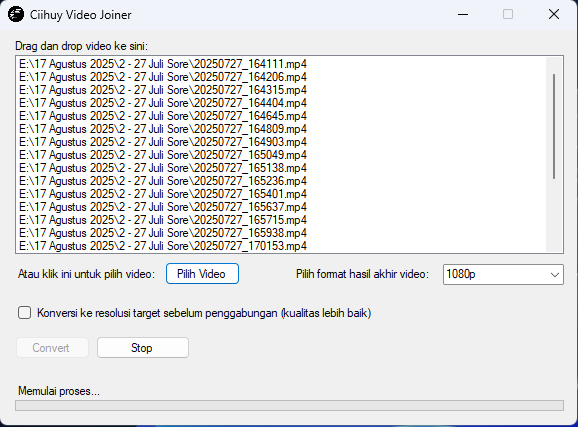578x427 pixels.
Task: Click the Ciihuy Video Joiner app icon
Action: [16, 15]
